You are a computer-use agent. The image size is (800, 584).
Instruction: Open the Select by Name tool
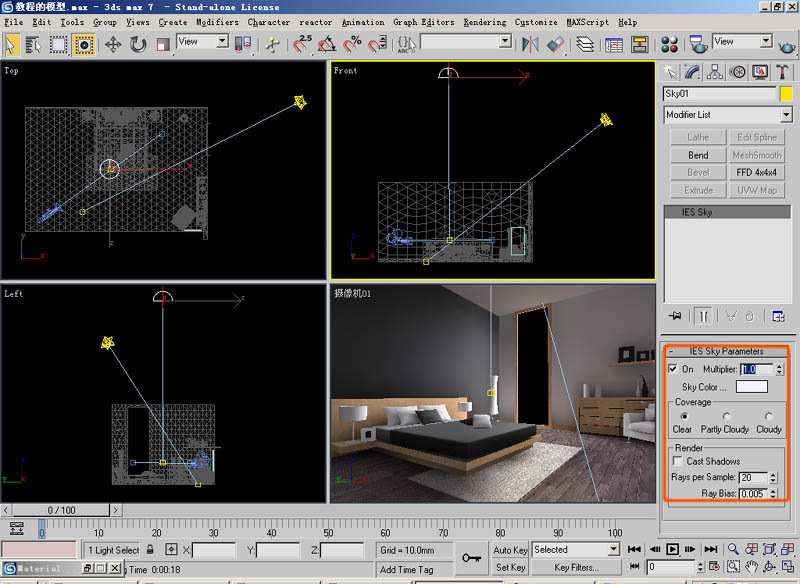34,45
